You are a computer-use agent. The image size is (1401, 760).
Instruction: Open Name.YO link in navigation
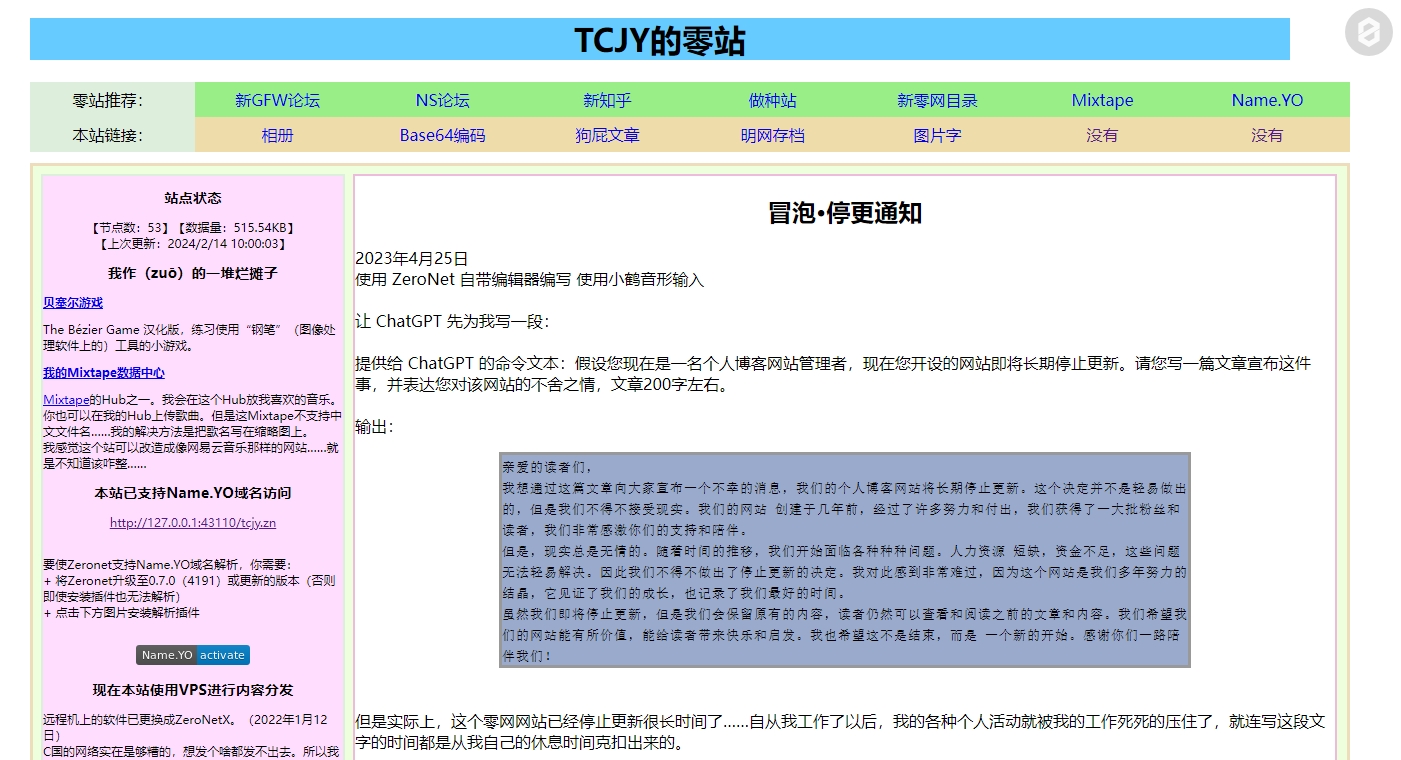point(1267,100)
